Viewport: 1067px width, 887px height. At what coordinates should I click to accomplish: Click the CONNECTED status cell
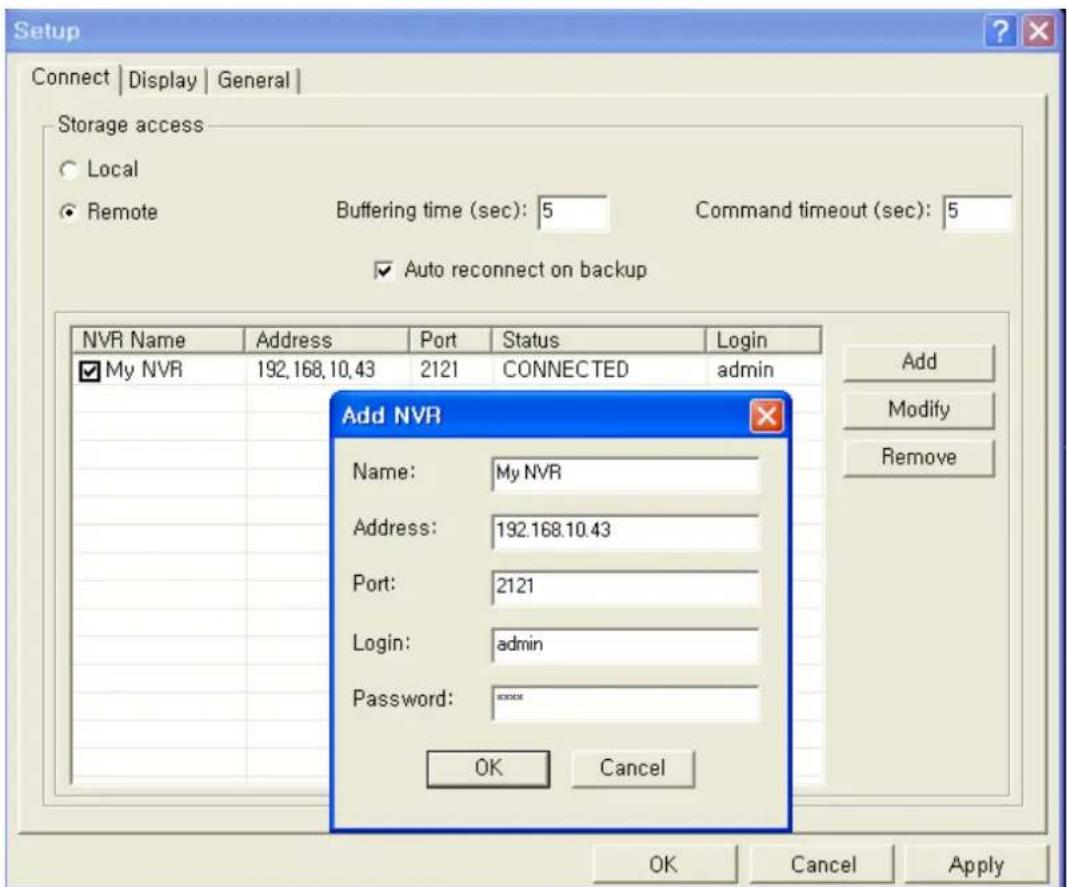(565, 370)
